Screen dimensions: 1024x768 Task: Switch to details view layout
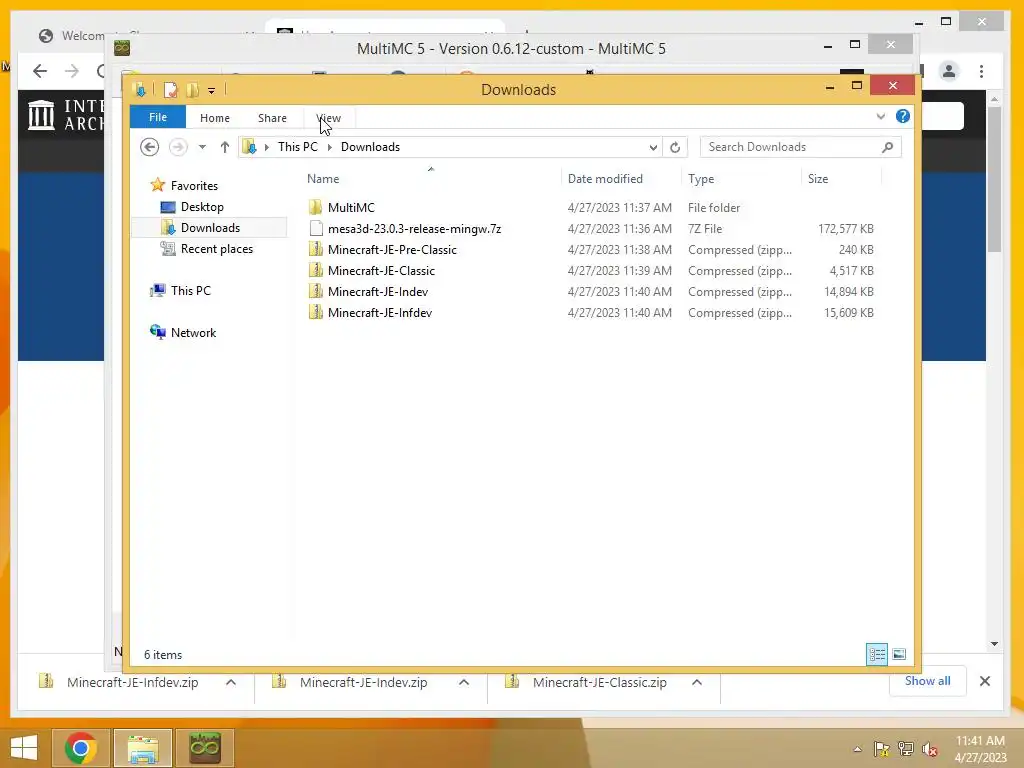(876, 654)
